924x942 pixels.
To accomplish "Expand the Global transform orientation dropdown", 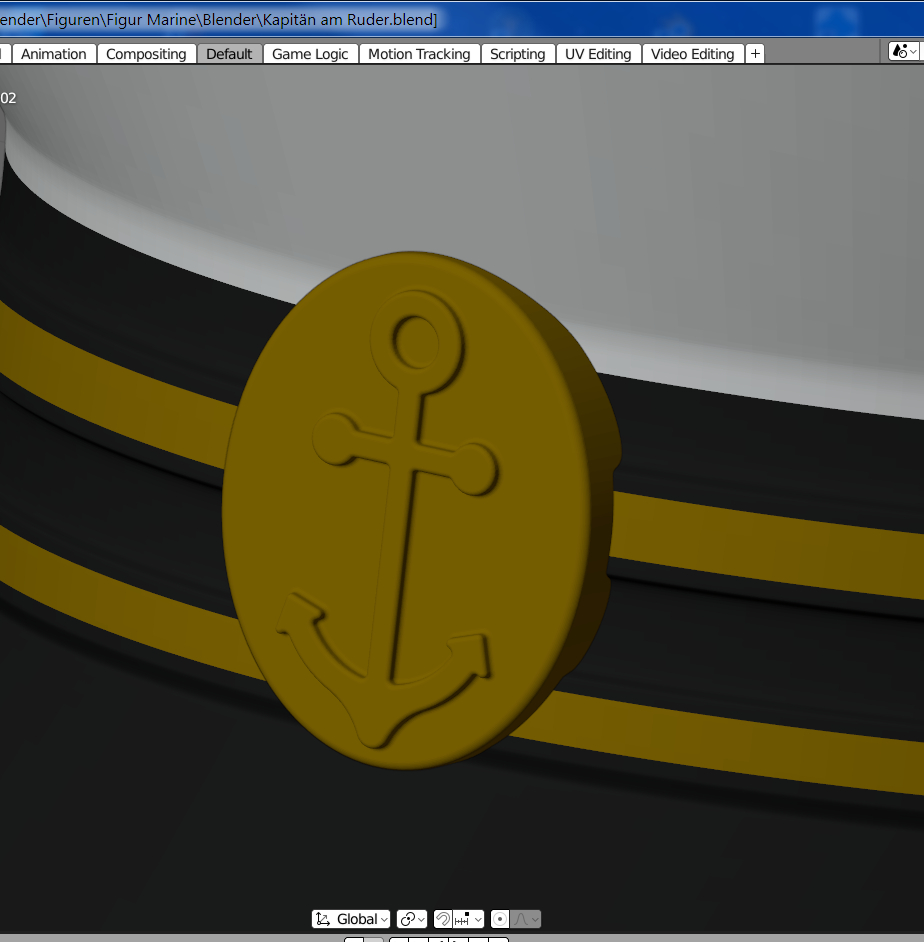I will point(351,919).
